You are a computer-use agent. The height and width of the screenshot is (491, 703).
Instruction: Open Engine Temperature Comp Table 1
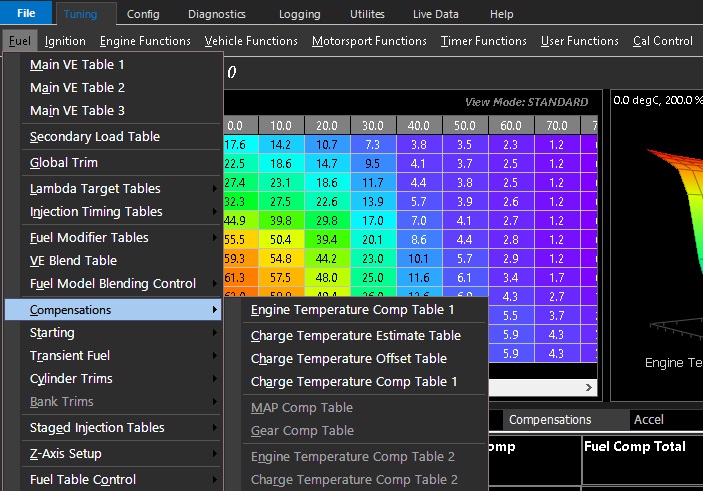coord(354,310)
